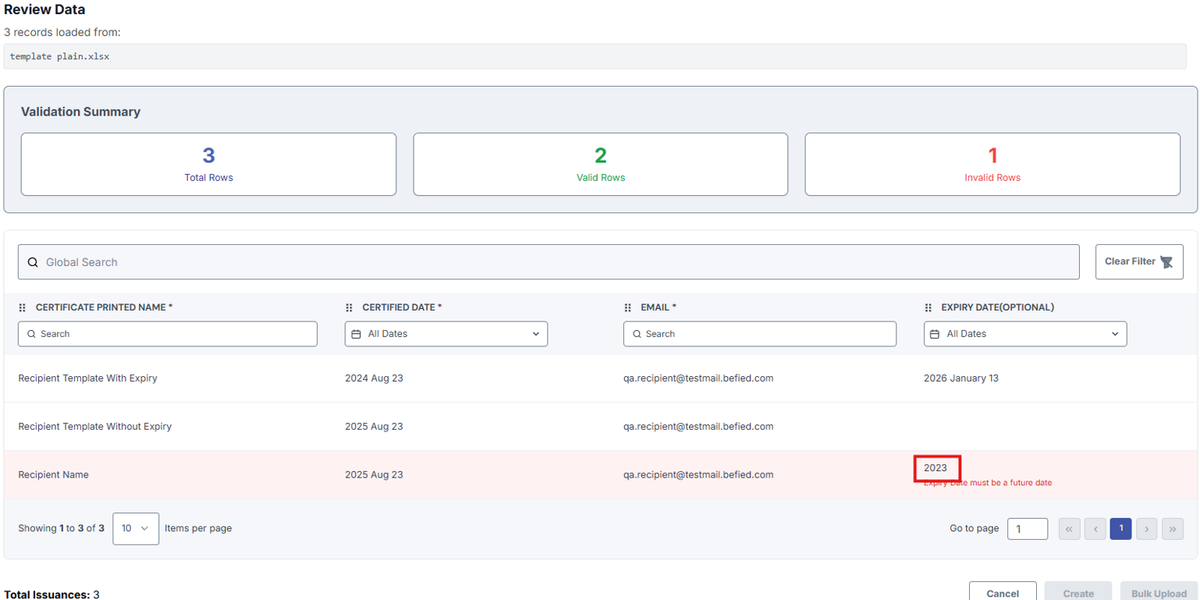Screen dimensions: 1200x600
Task: Select page 1 in pagination
Action: pyautogui.click(x=1121, y=528)
